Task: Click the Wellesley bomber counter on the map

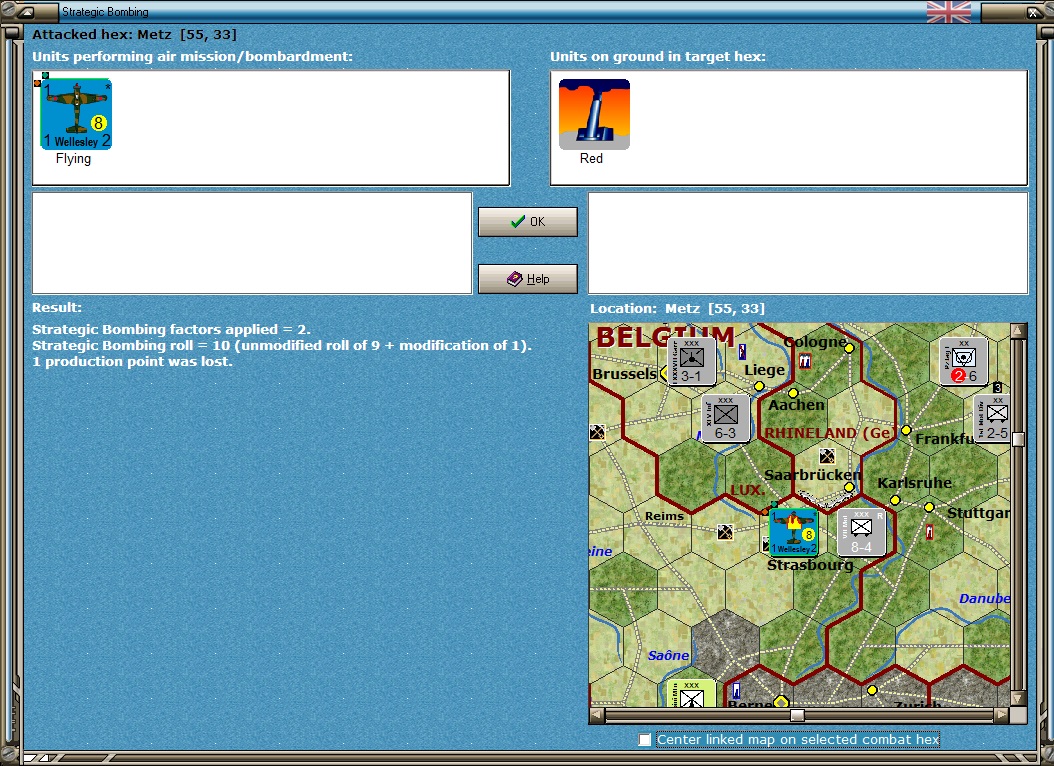Action: (x=793, y=532)
